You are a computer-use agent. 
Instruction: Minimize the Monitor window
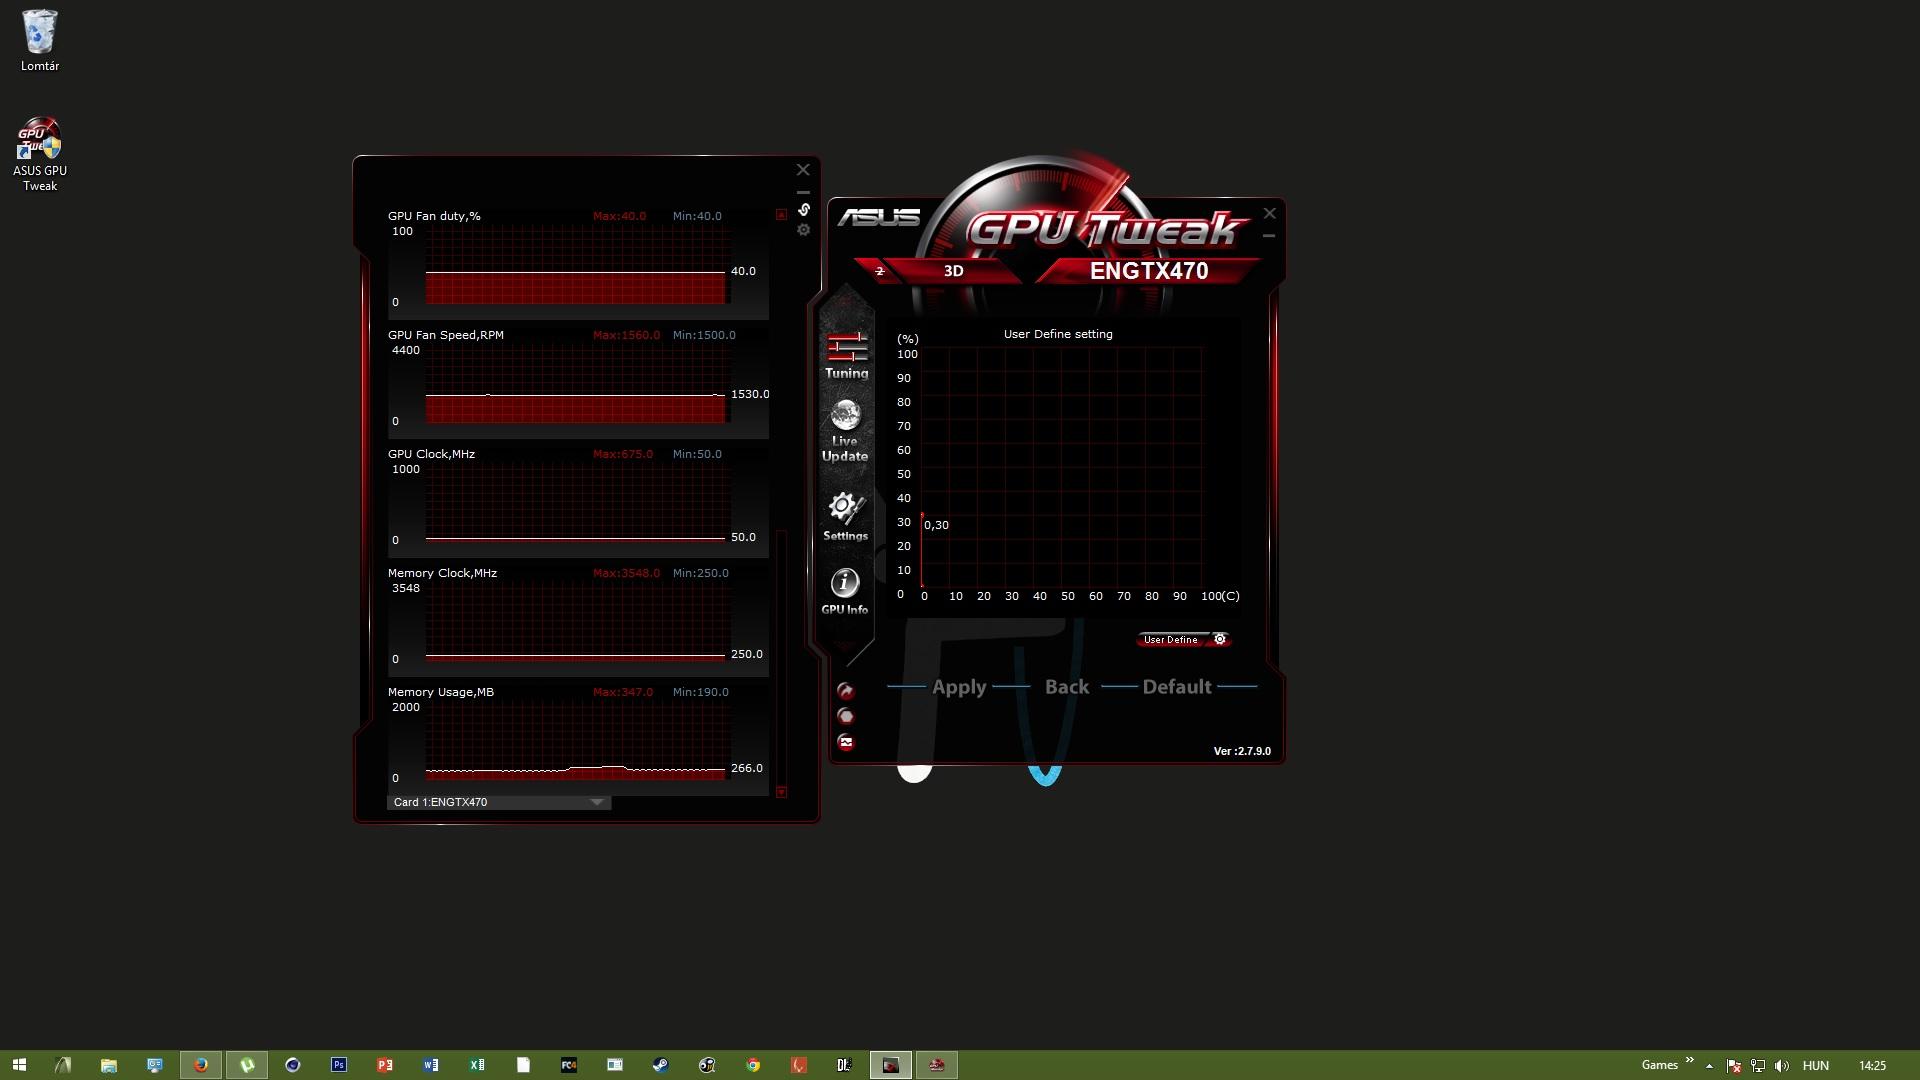click(803, 192)
